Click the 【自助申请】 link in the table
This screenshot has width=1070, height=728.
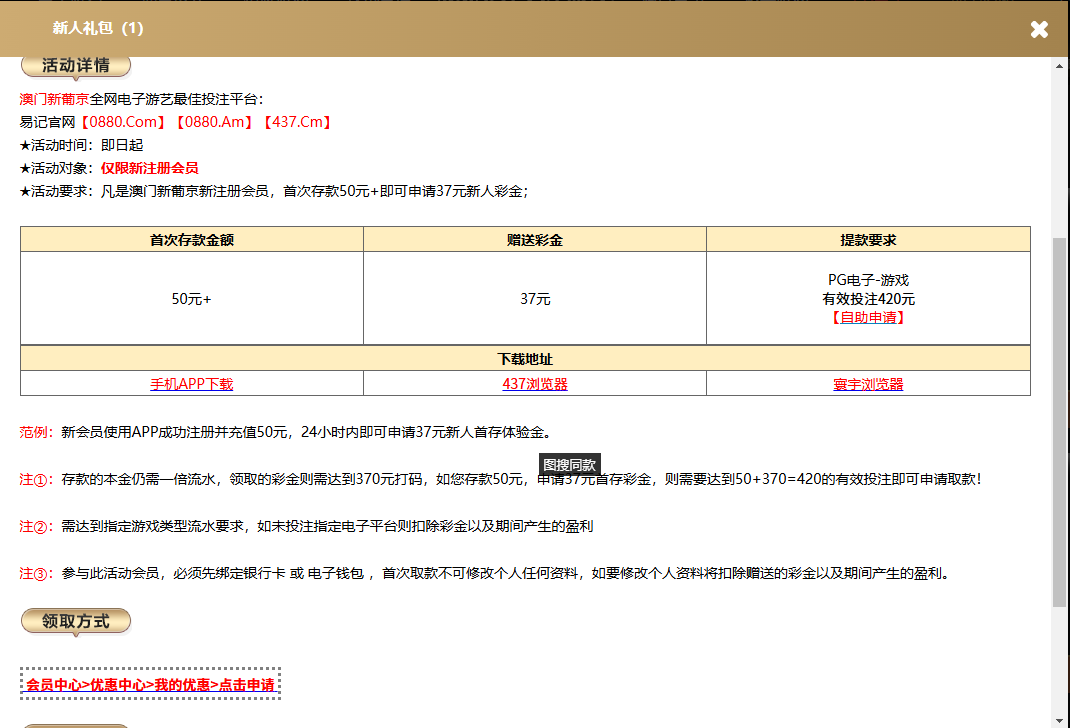click(868, 318)
